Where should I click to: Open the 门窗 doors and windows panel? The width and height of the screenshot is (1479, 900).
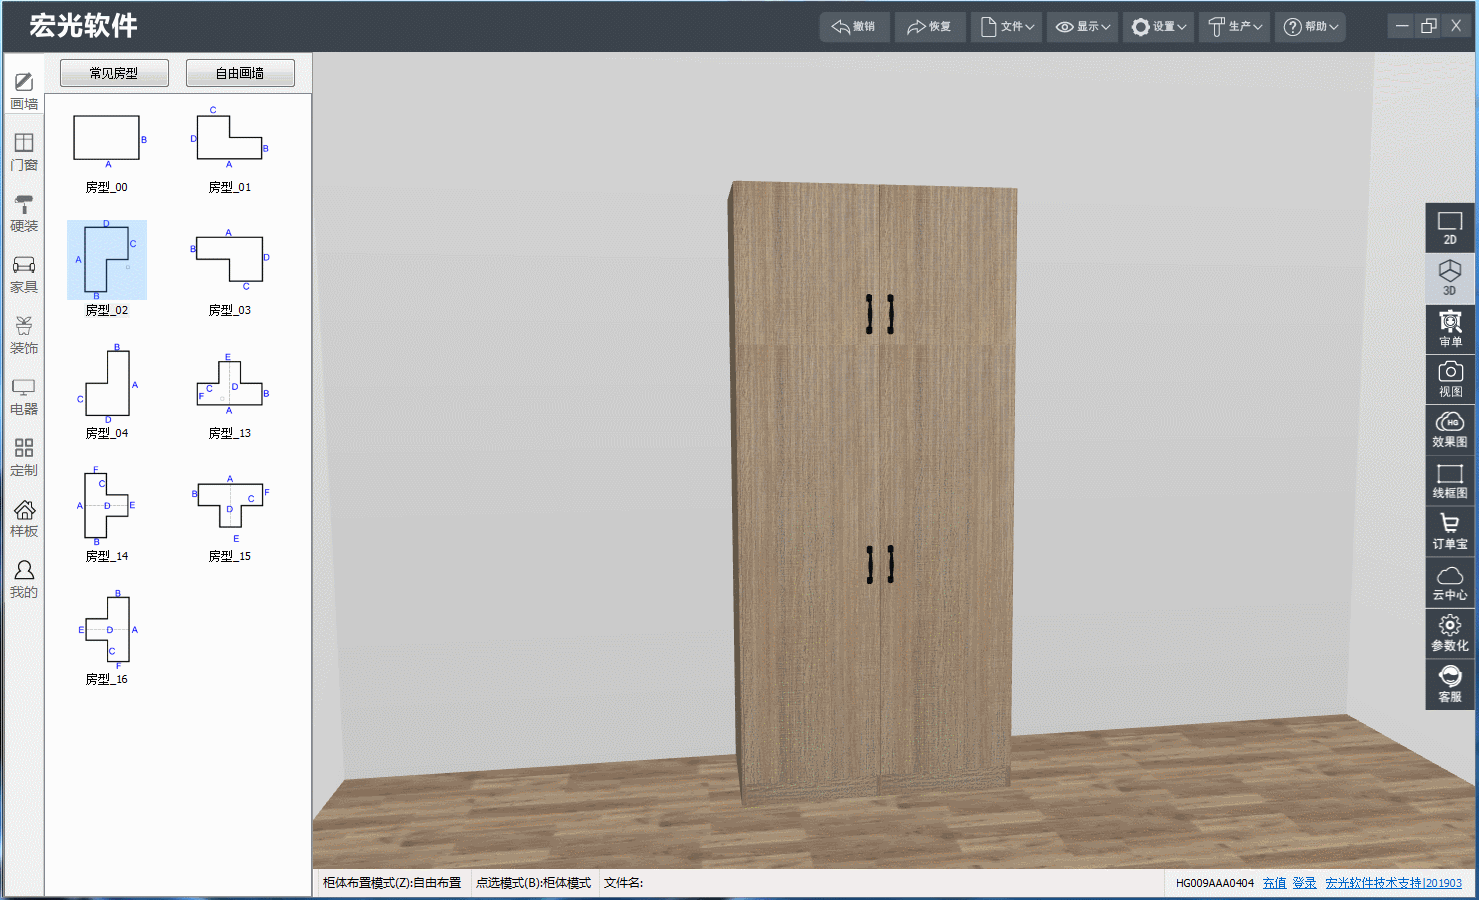point(24,152)
